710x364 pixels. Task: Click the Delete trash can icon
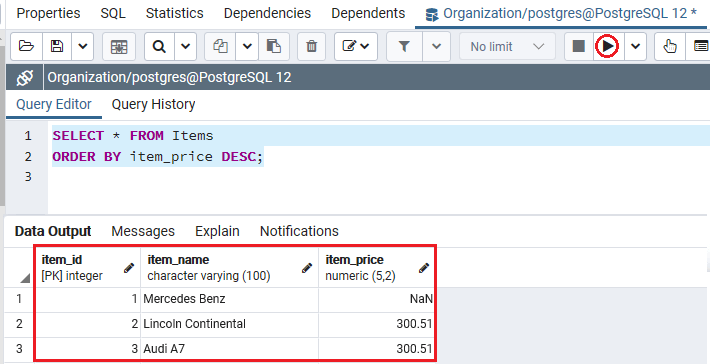pyautogui.click(x=312, y=46)
